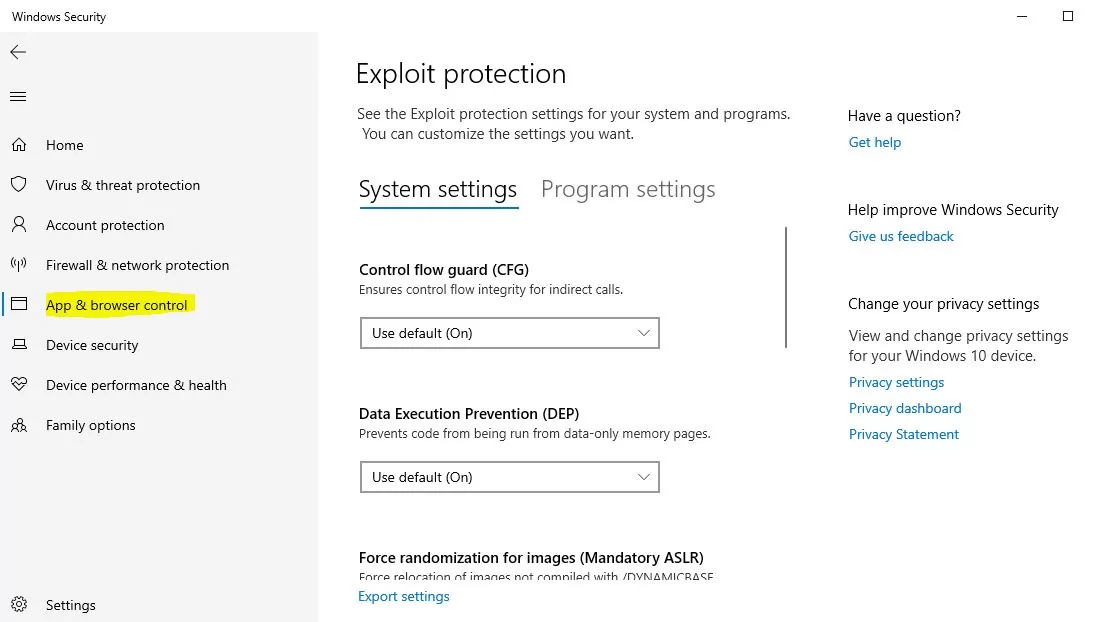The width and height of the screenshot is (1104, 622).
Task: Switch to the Program settings tab
Action: 628,189
